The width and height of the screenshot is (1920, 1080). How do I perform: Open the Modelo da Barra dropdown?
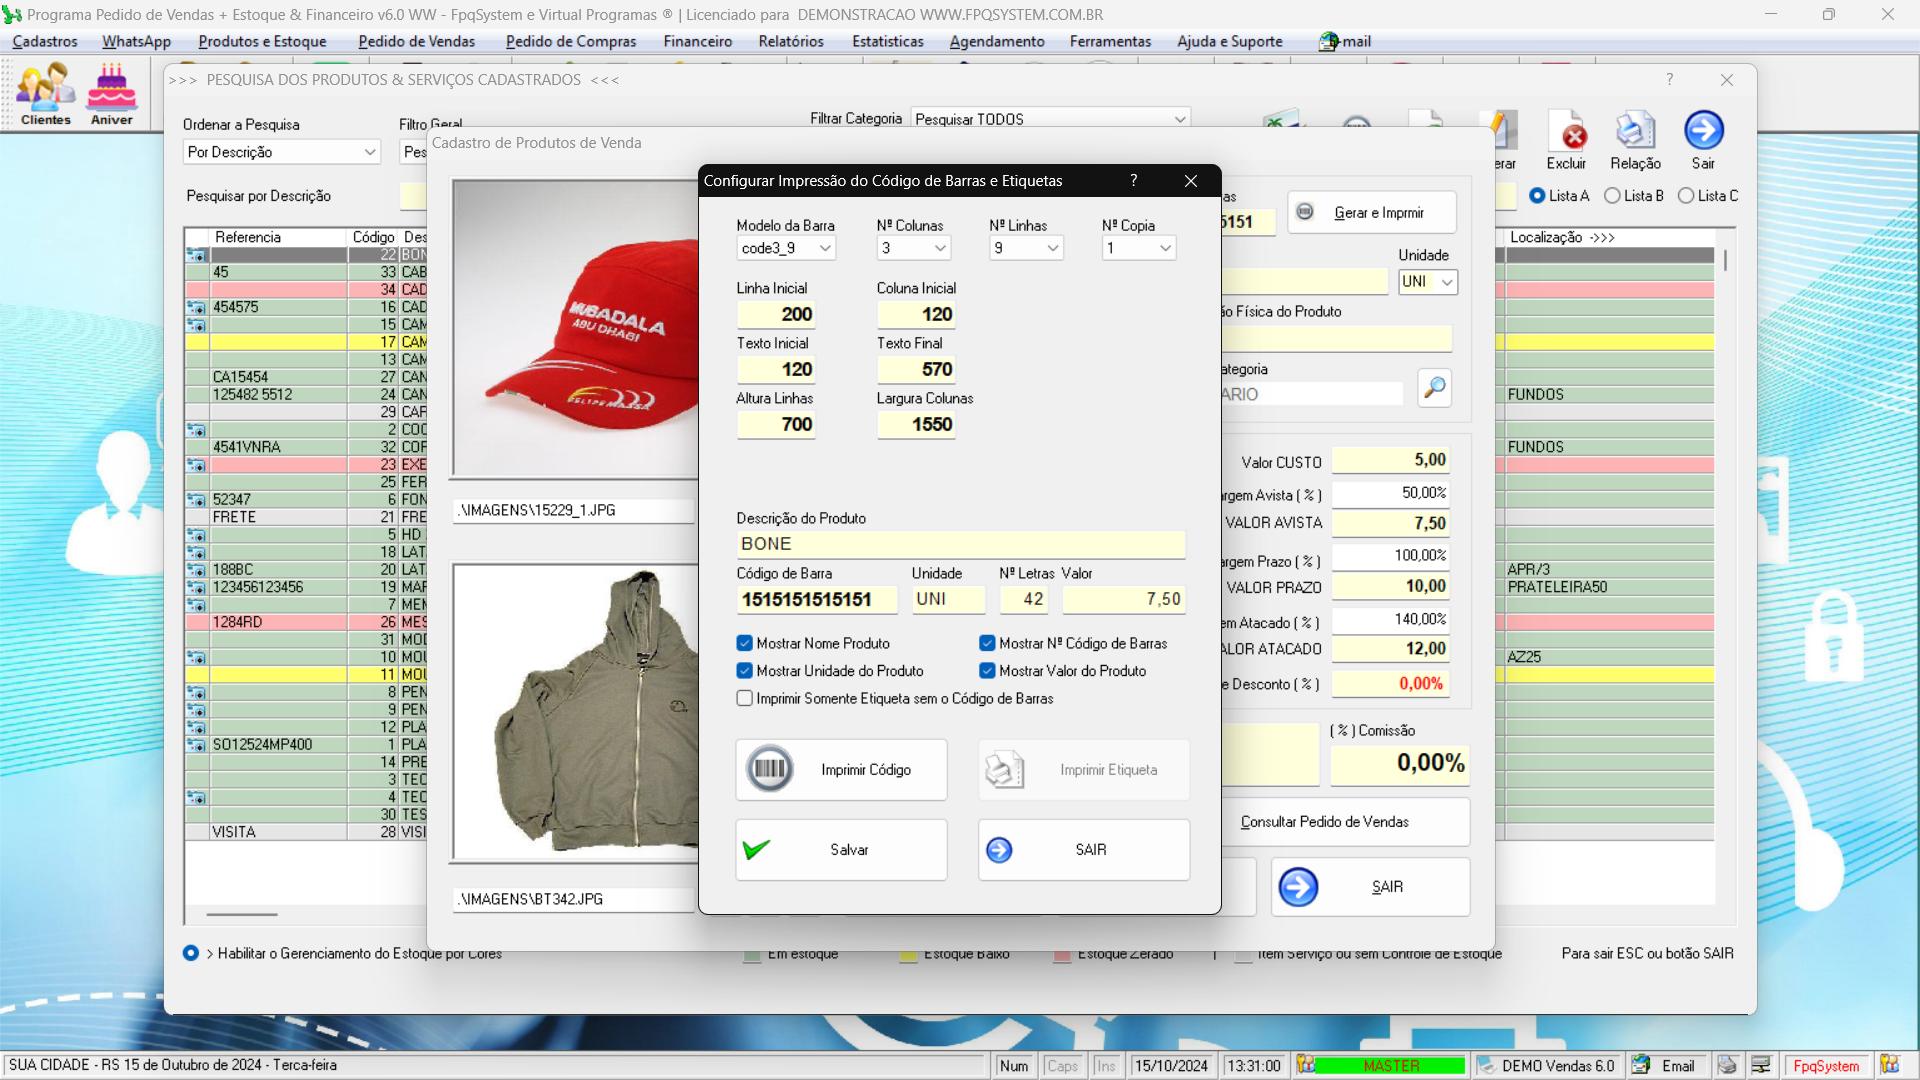coord(786,248)
